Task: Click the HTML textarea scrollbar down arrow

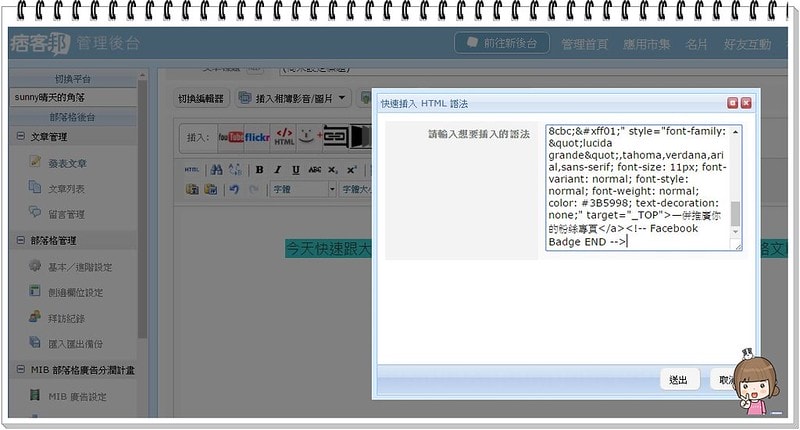Action: pyautogui.click(x=735, y=232)
